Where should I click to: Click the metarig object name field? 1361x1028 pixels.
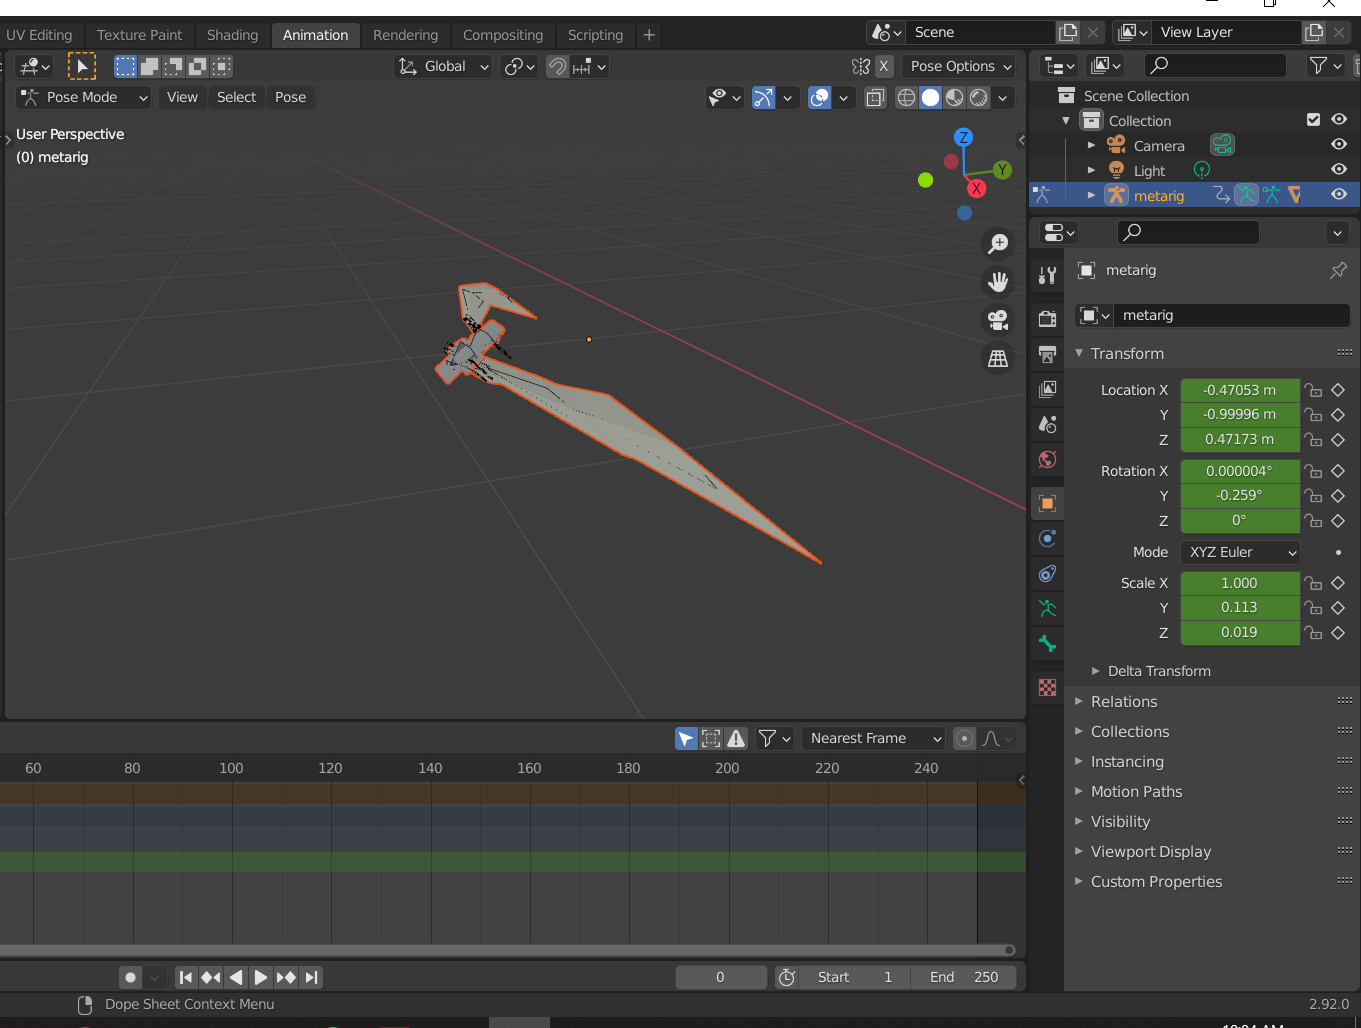[1231, 315]
